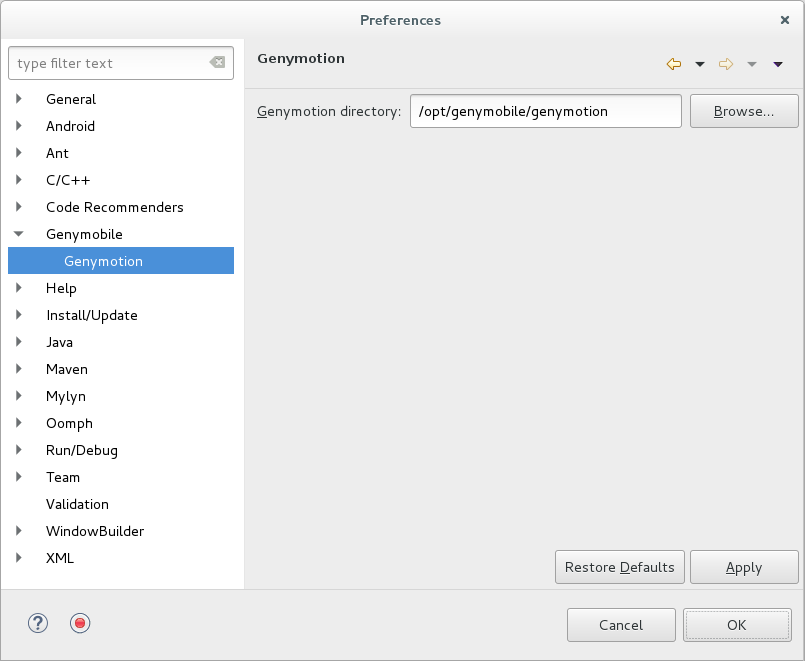Select the Genymobile category
805x661 pixels.
tap(84, 235)
